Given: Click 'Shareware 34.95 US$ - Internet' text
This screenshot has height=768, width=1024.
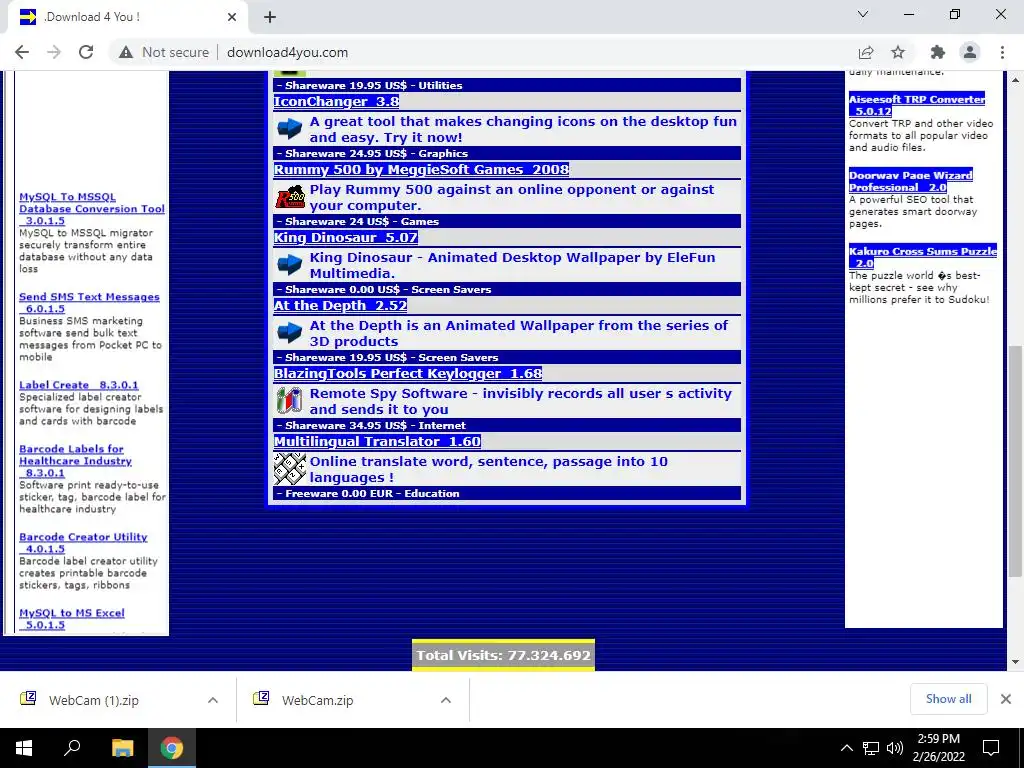Looking at the screenshot, I should coord(376,425).
